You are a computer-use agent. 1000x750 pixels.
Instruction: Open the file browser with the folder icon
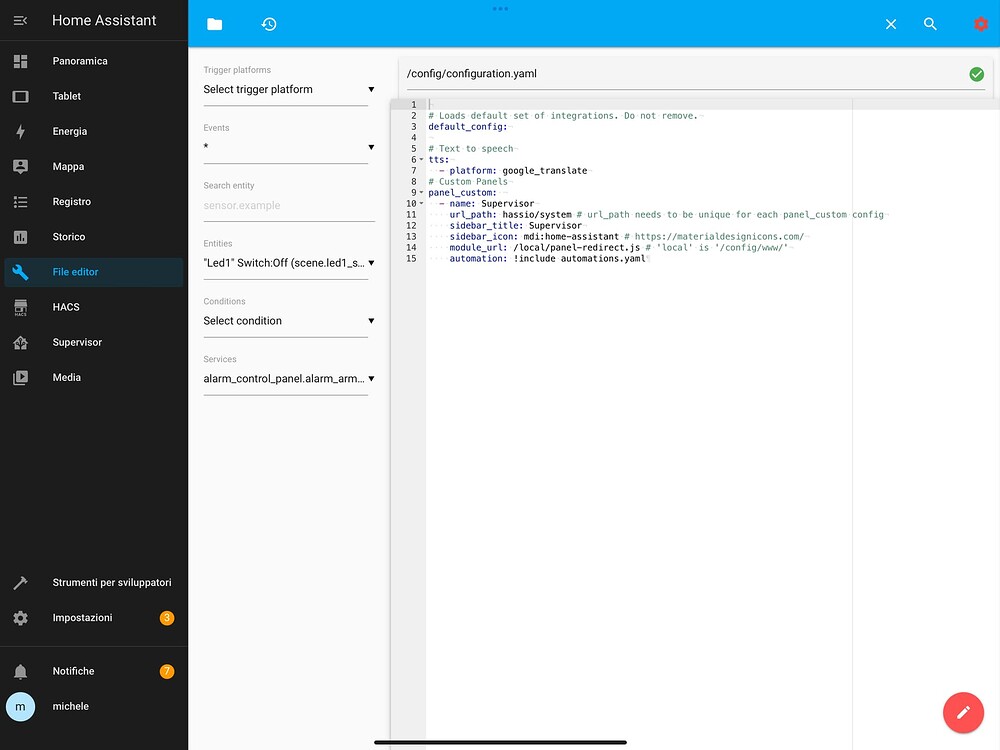click(214, 23)
